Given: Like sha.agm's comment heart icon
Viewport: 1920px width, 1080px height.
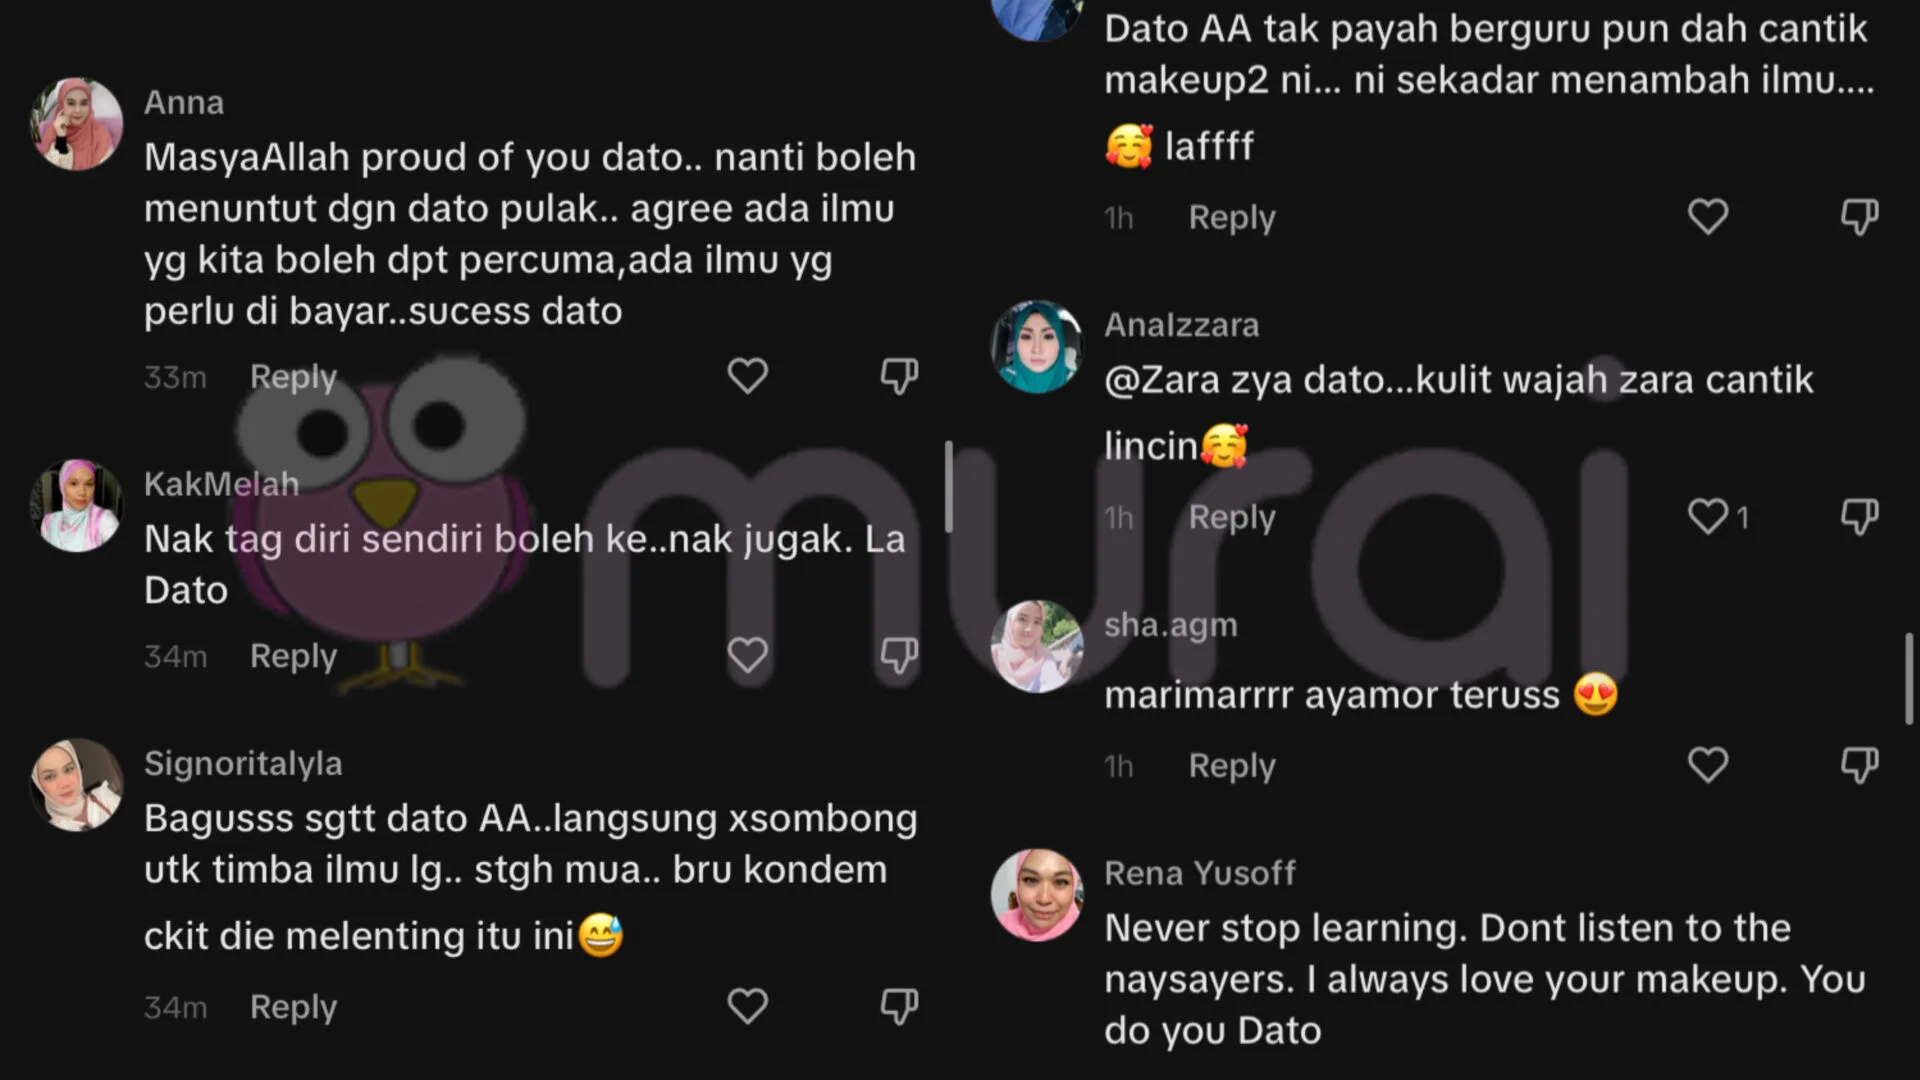Looking at the screenshot, I should coord(1708,765).
